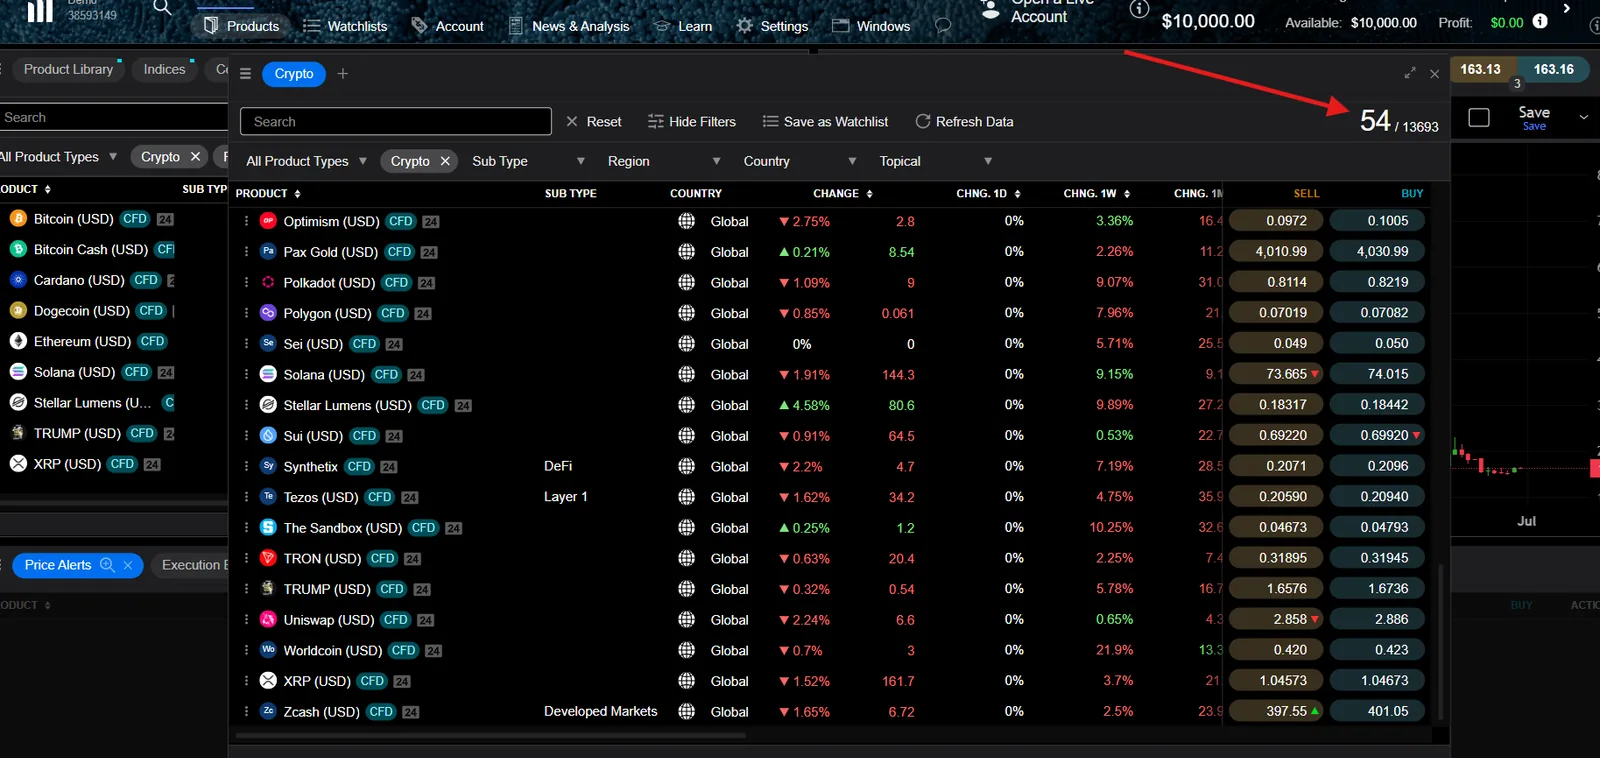Screen dimensions: 1600x758
Task: Click the left sidebar Search field
Action: point(113,117)
